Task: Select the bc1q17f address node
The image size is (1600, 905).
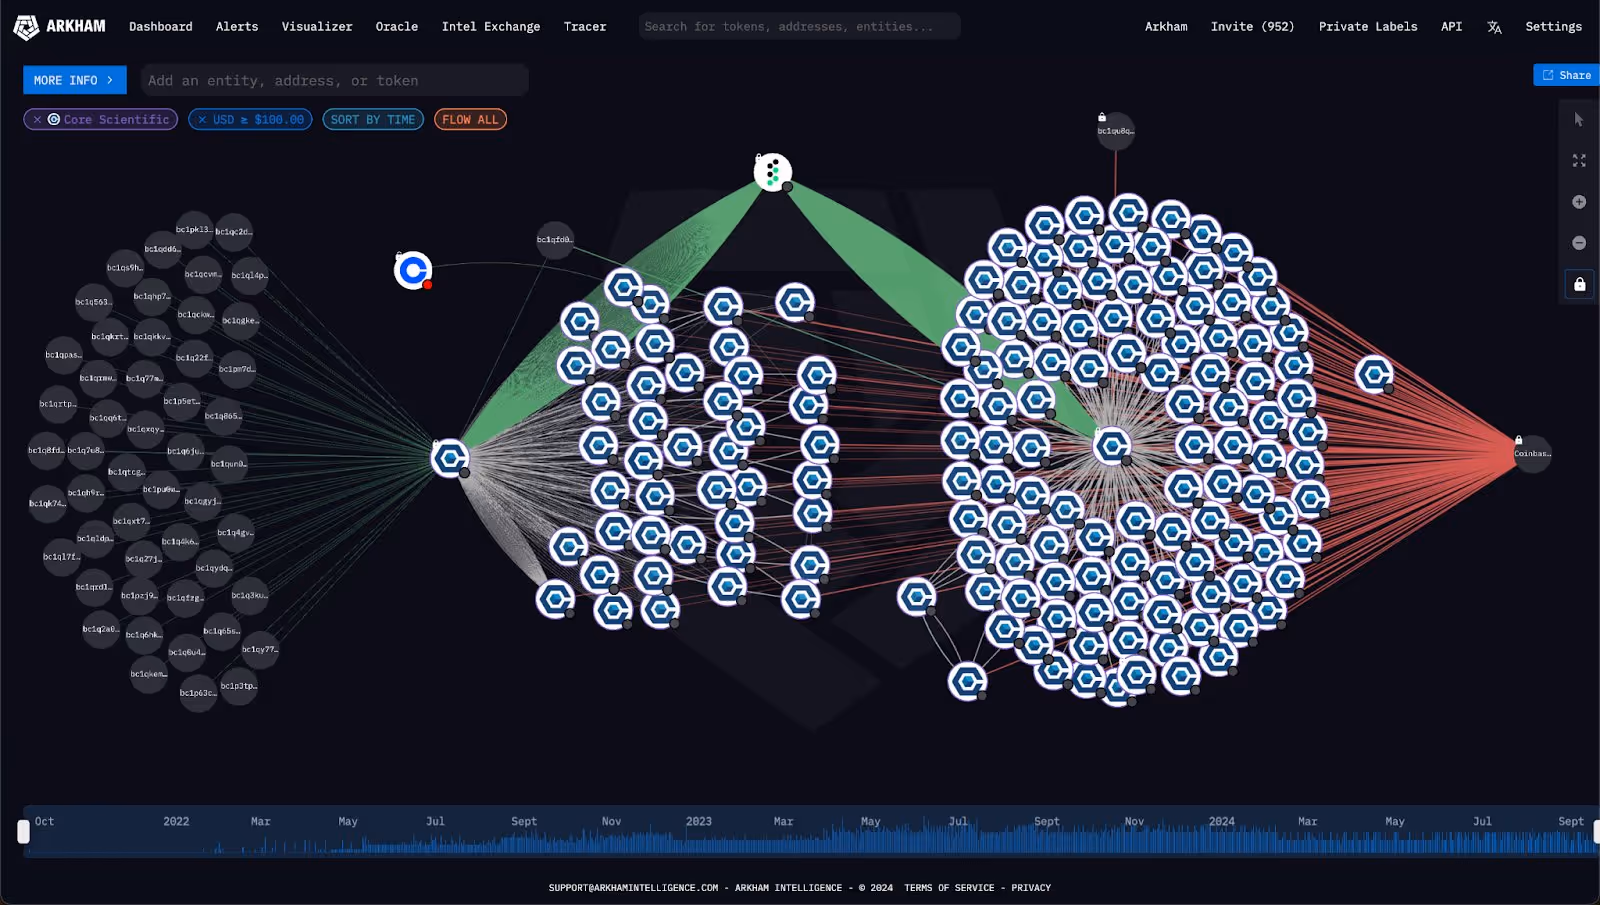Action: [x=61, y=557]
